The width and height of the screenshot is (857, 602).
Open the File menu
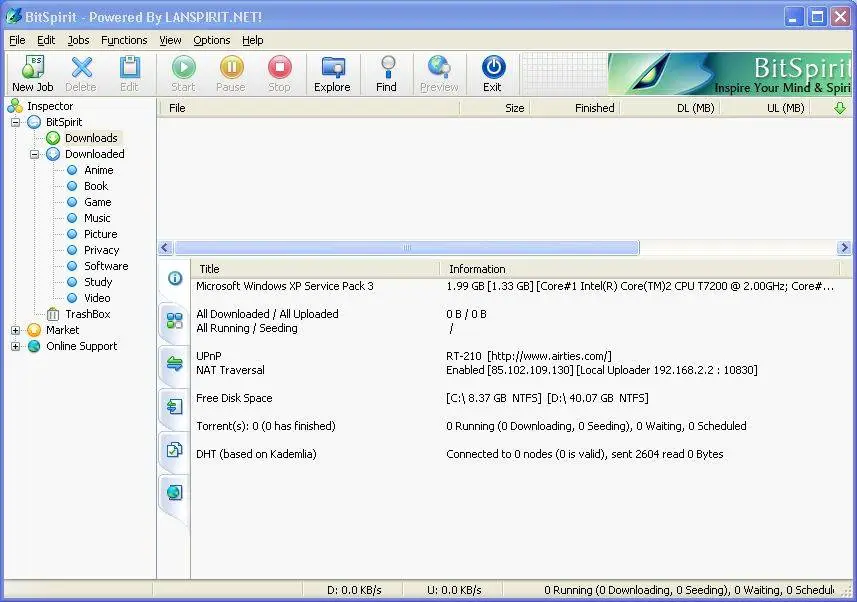[x=17, y=40]
